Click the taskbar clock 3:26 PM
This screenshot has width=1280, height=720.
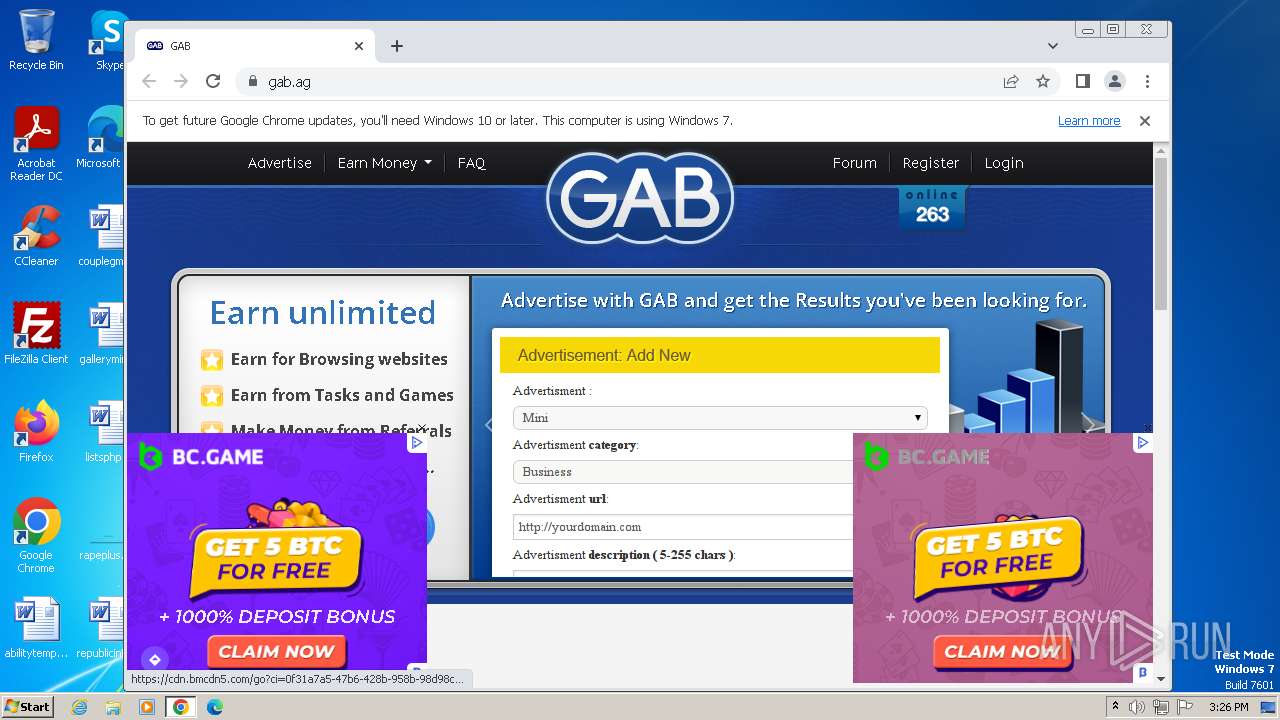pyautogui.click(x=1228, y=707)
